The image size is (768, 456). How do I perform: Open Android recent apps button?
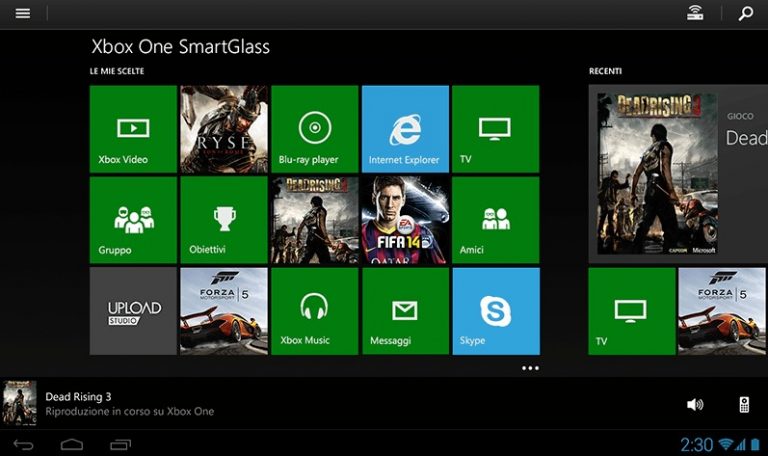(120, 445)
